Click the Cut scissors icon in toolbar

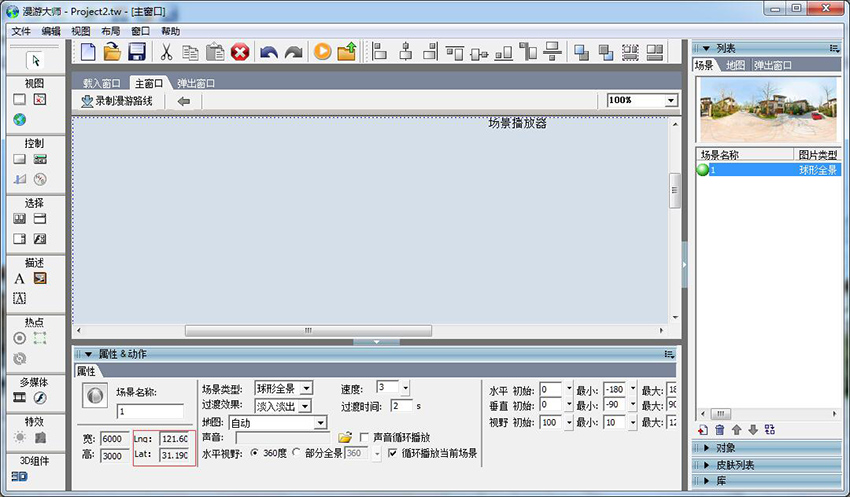pyautogui.click(x=166, y=52)
